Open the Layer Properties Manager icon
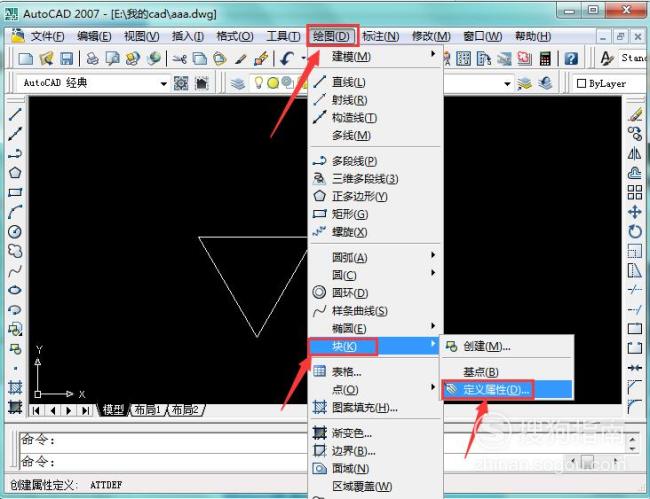This screenshot has height=499, width=650. point(238,83)
